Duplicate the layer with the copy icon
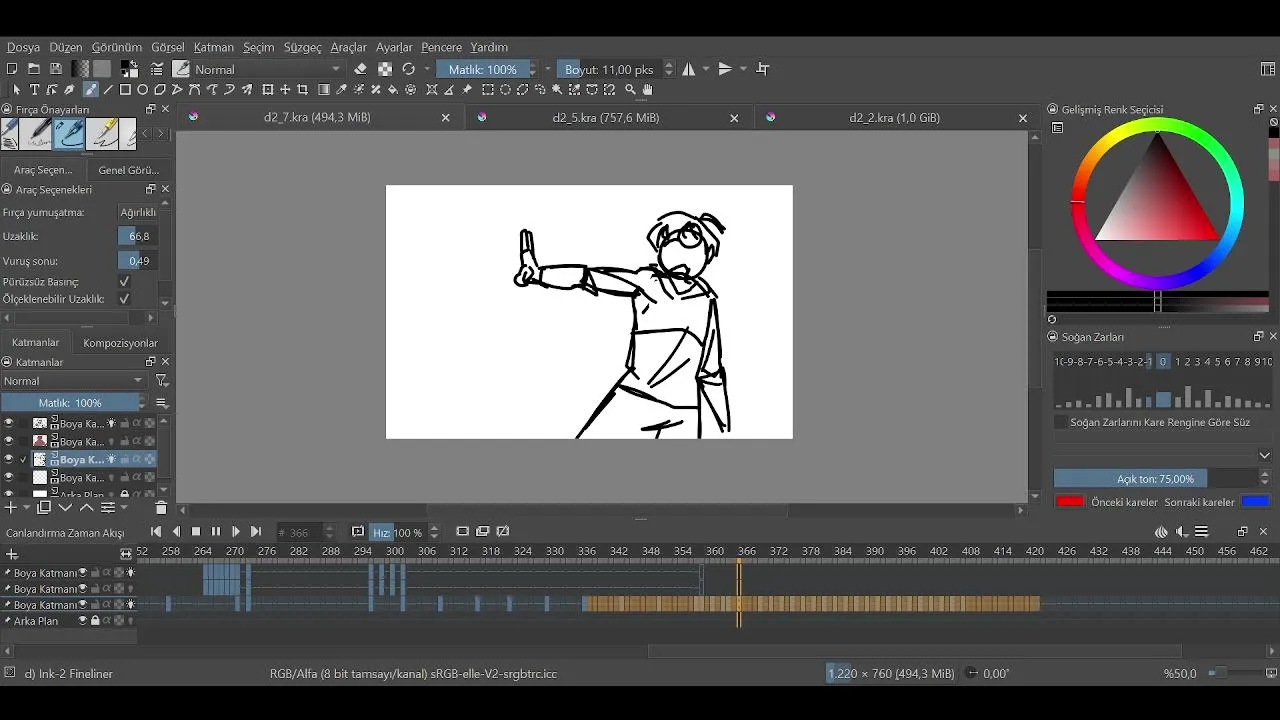The image size is (1280, 720). pos(44,508)
